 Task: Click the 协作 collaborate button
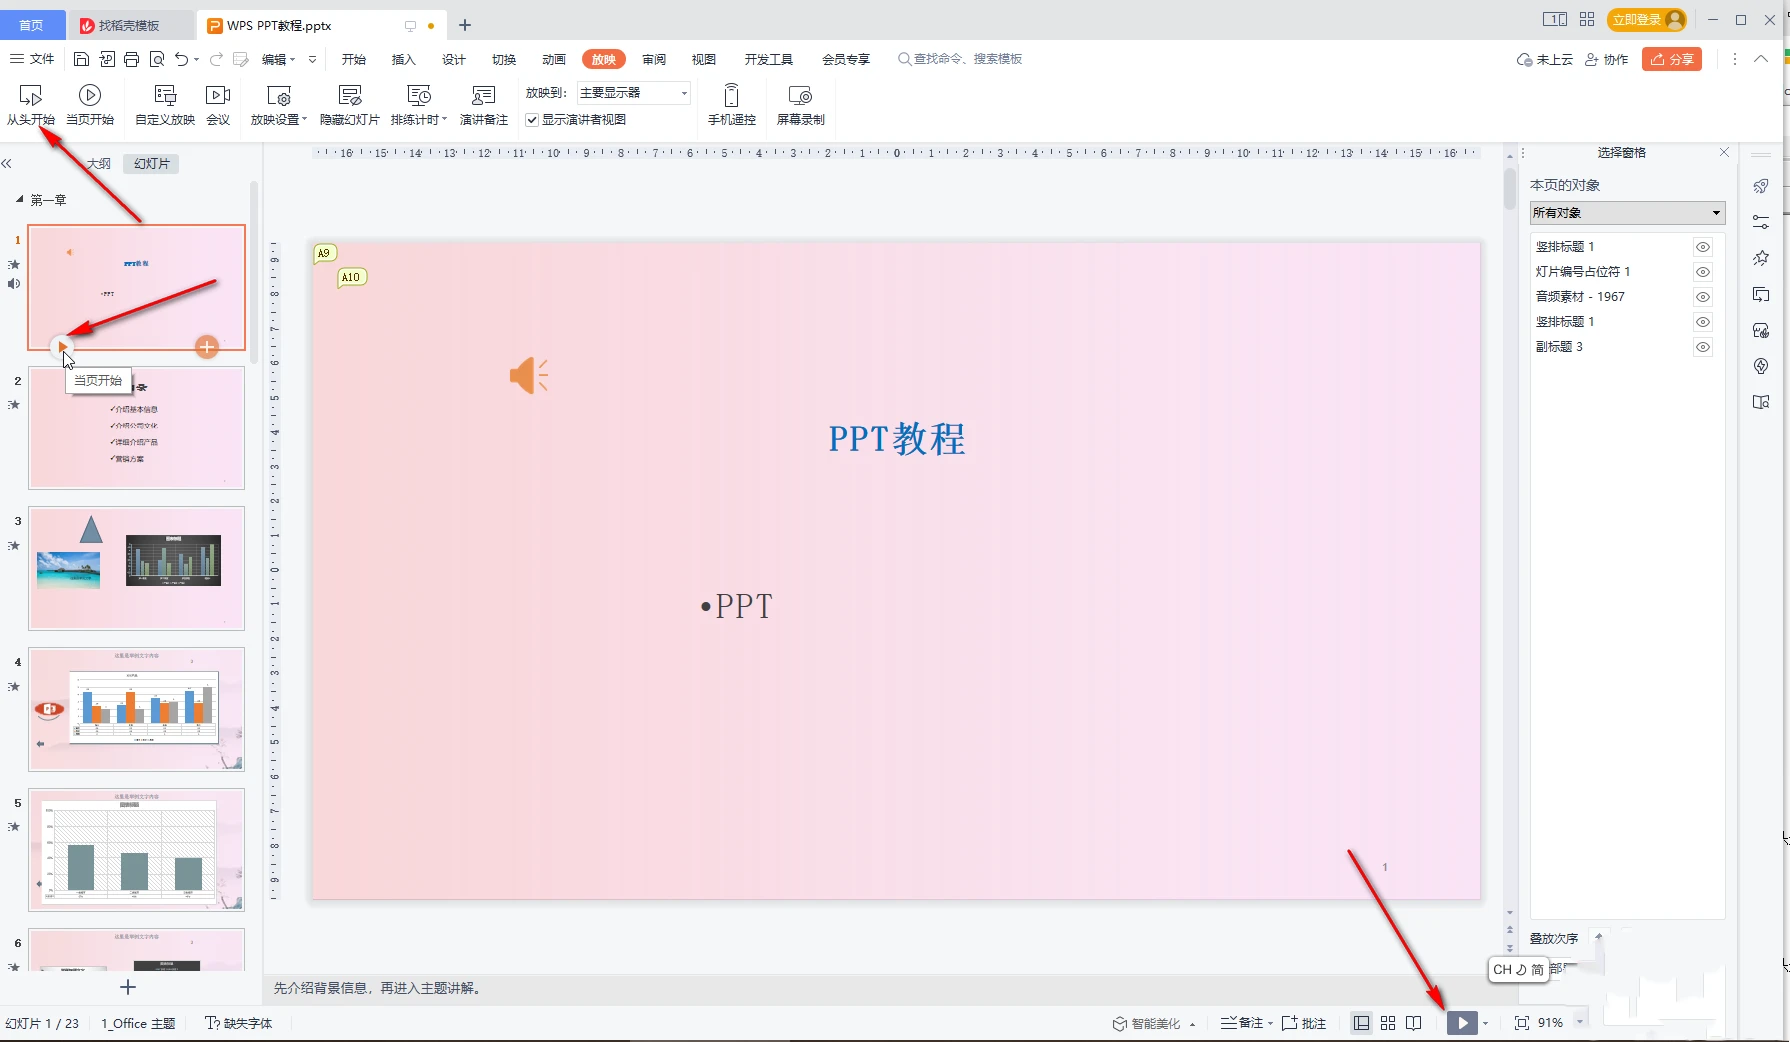[x=1607, y=59]
